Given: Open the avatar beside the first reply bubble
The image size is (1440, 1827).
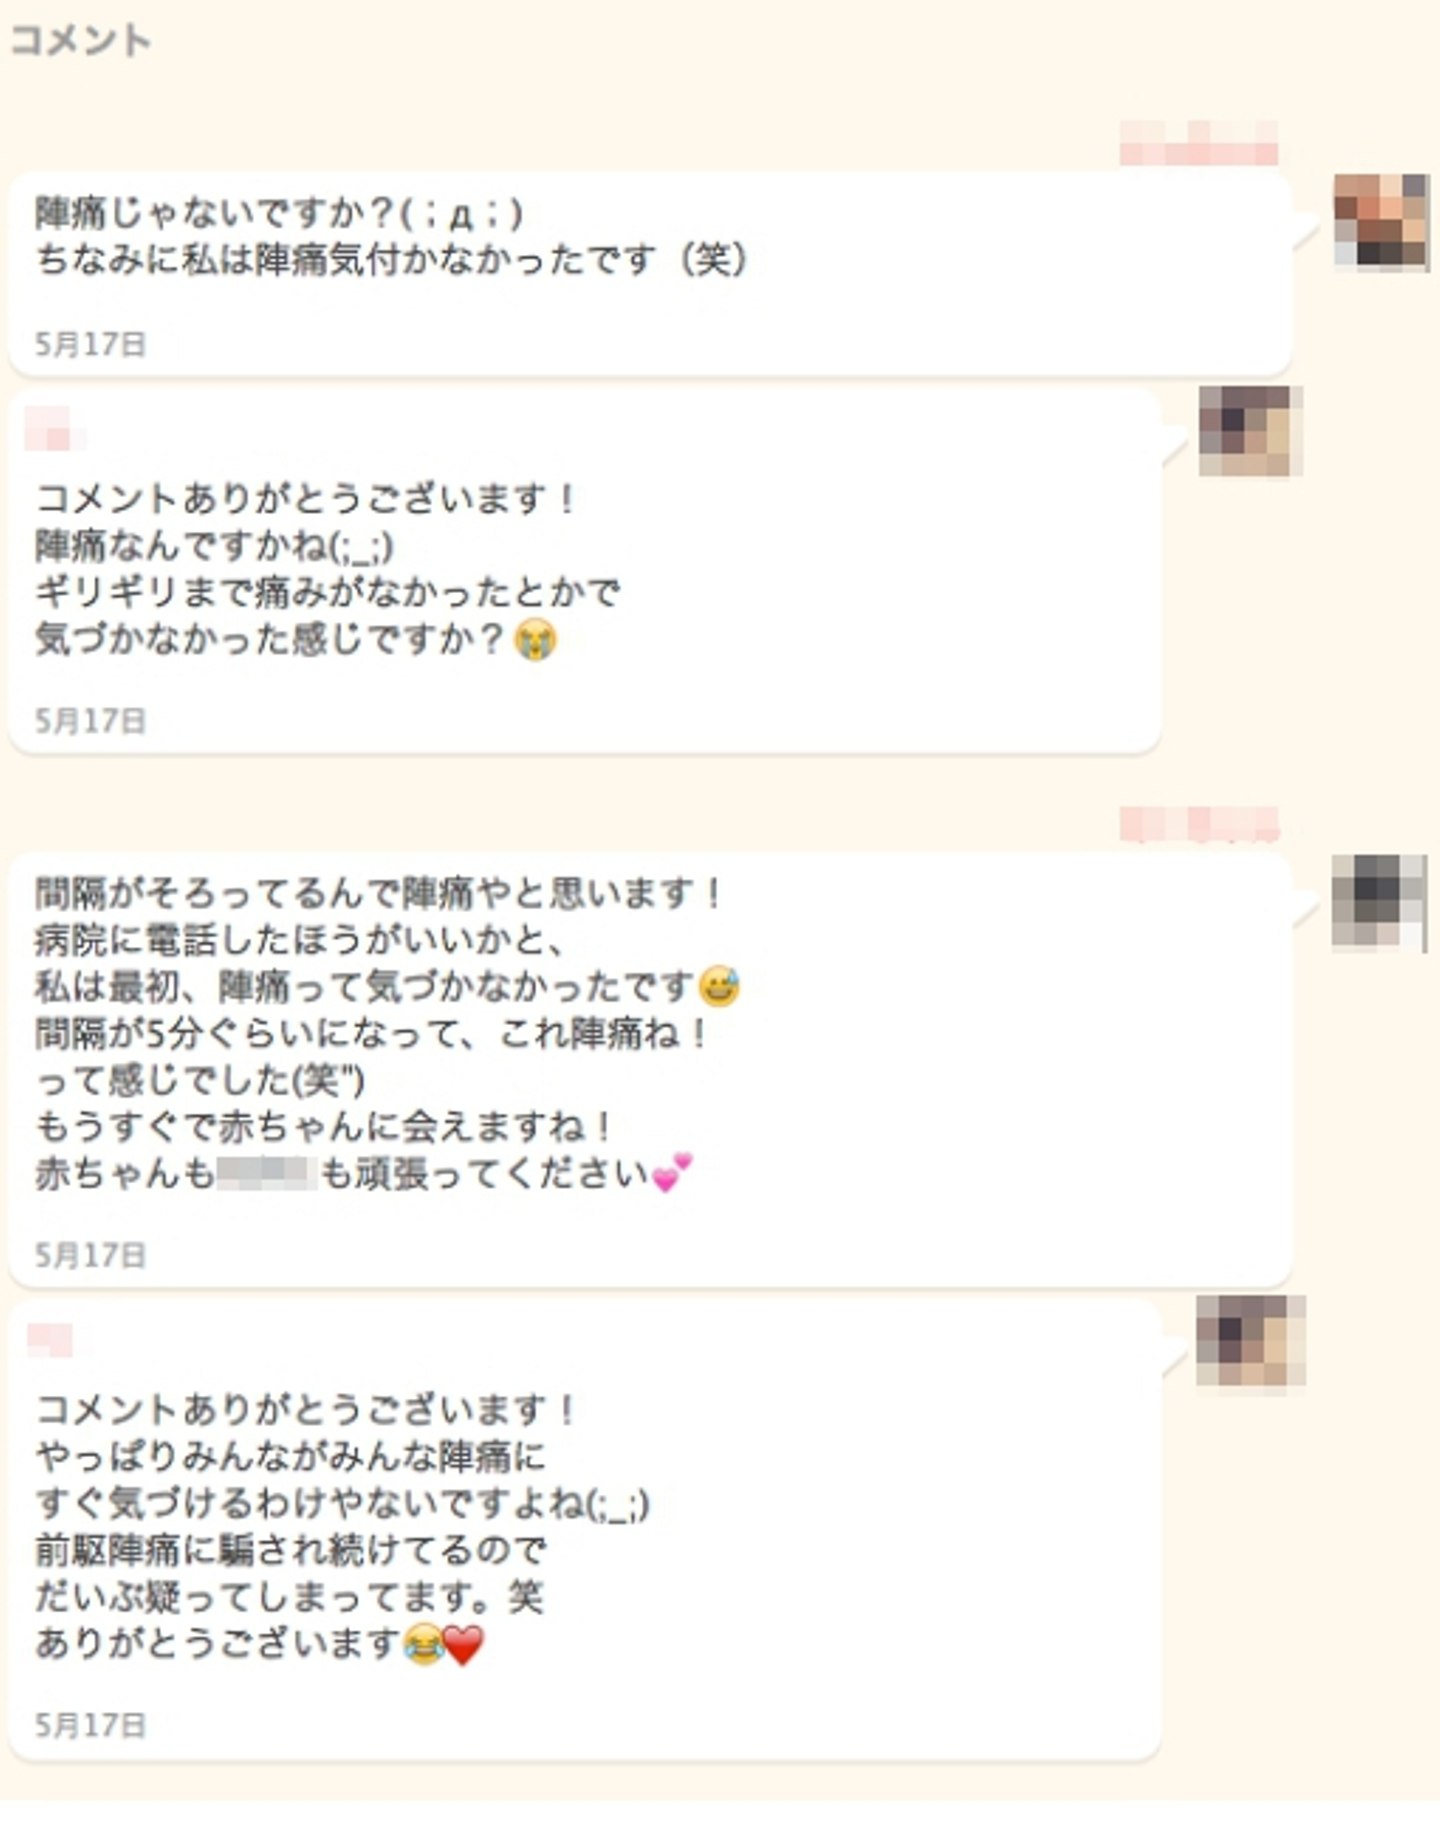Looking at the screenshot, I should [x=1250, y=431].
